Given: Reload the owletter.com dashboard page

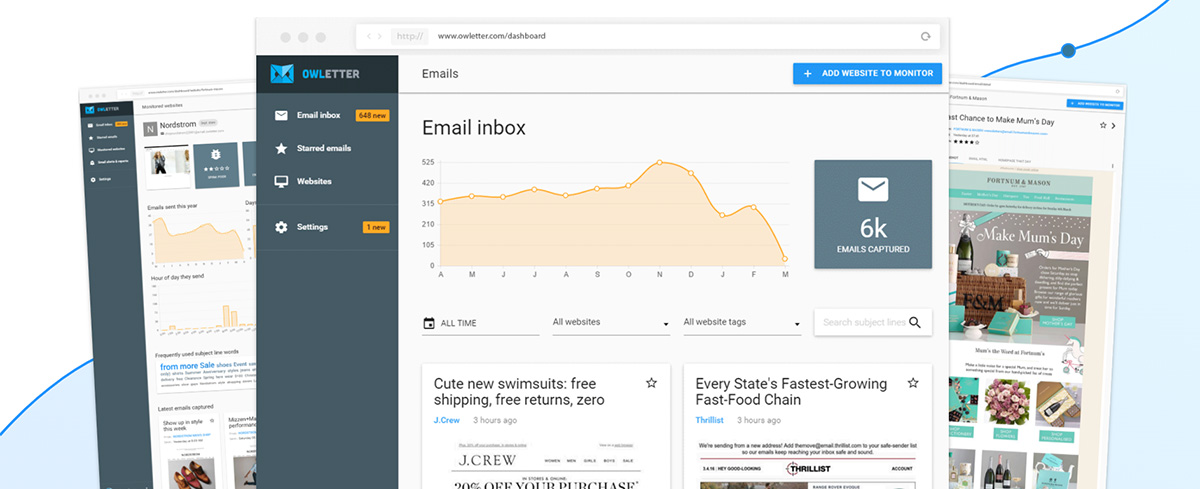Looking at the screenshot, I should pyautogui.click(x=926, y=36).
